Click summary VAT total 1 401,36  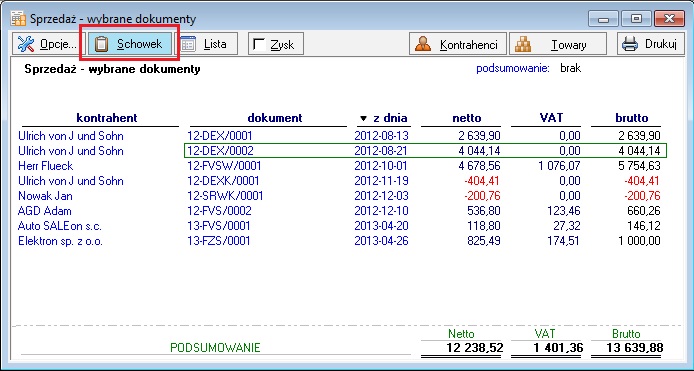[x=558, y=348]
